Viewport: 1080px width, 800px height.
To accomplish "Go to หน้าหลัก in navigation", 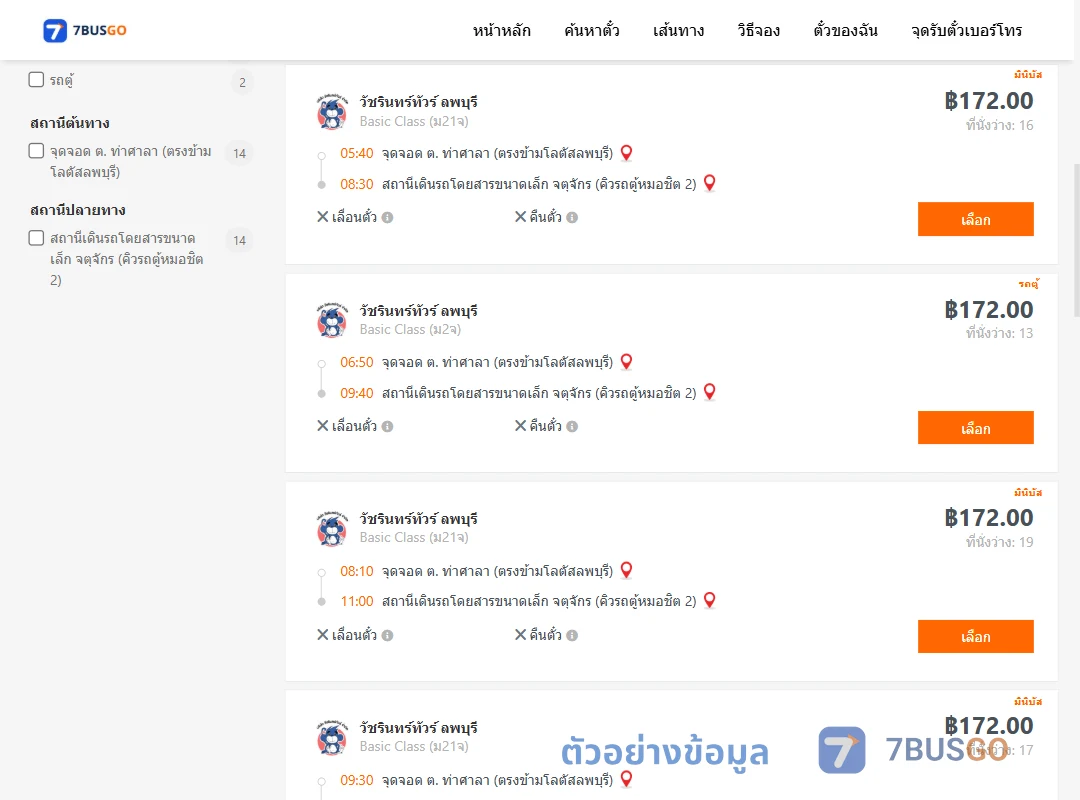I will (501, 30).
